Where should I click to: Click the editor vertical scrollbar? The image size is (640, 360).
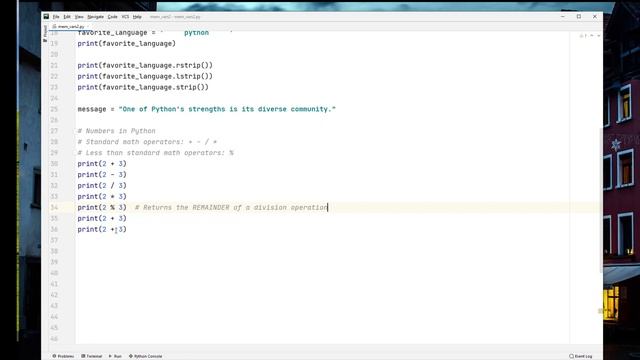[601, 200]
